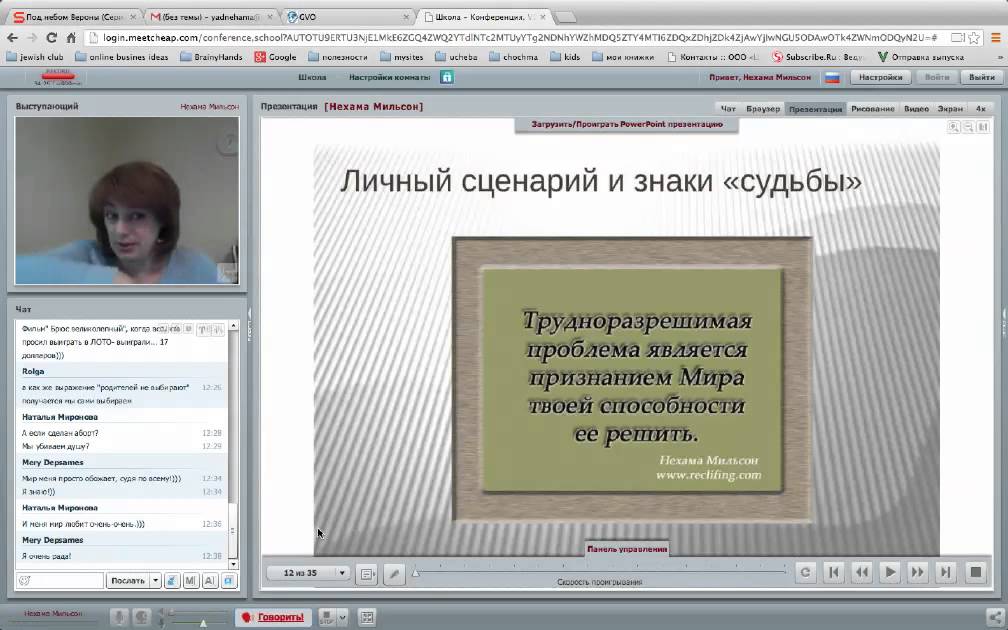The width and height of the screenshot is (1008, 630).
Task: Select the pointer pen tool icon
Action: (x=394, y=573)
